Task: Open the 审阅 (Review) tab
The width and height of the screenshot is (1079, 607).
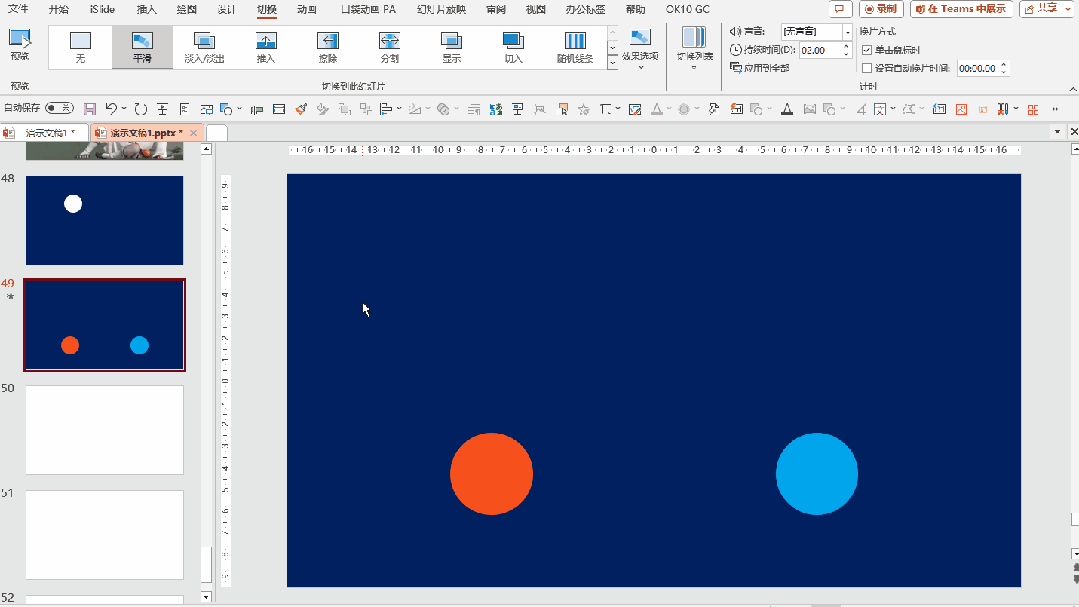Action: (x=495, y=9)
